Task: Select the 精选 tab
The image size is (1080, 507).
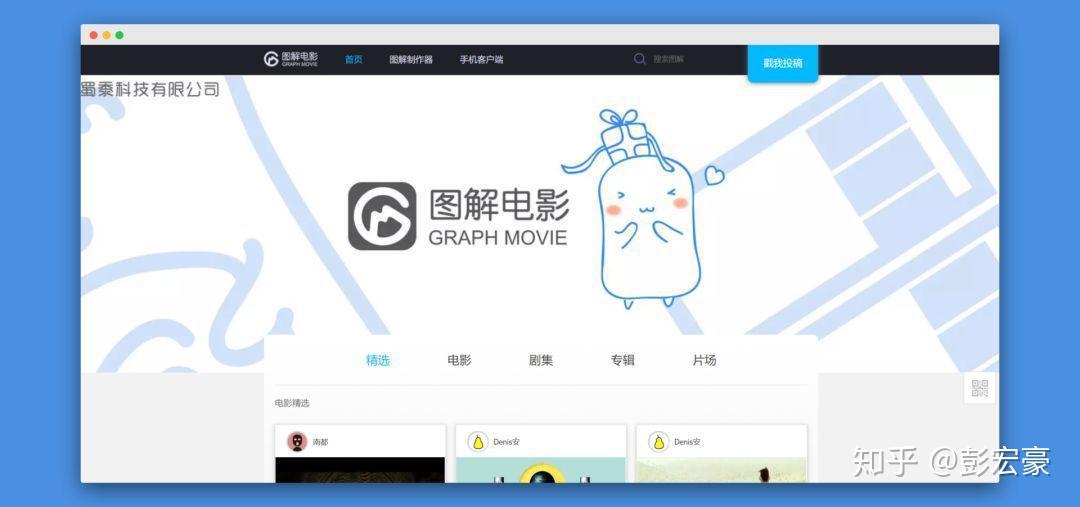Action: pos(377,360)
